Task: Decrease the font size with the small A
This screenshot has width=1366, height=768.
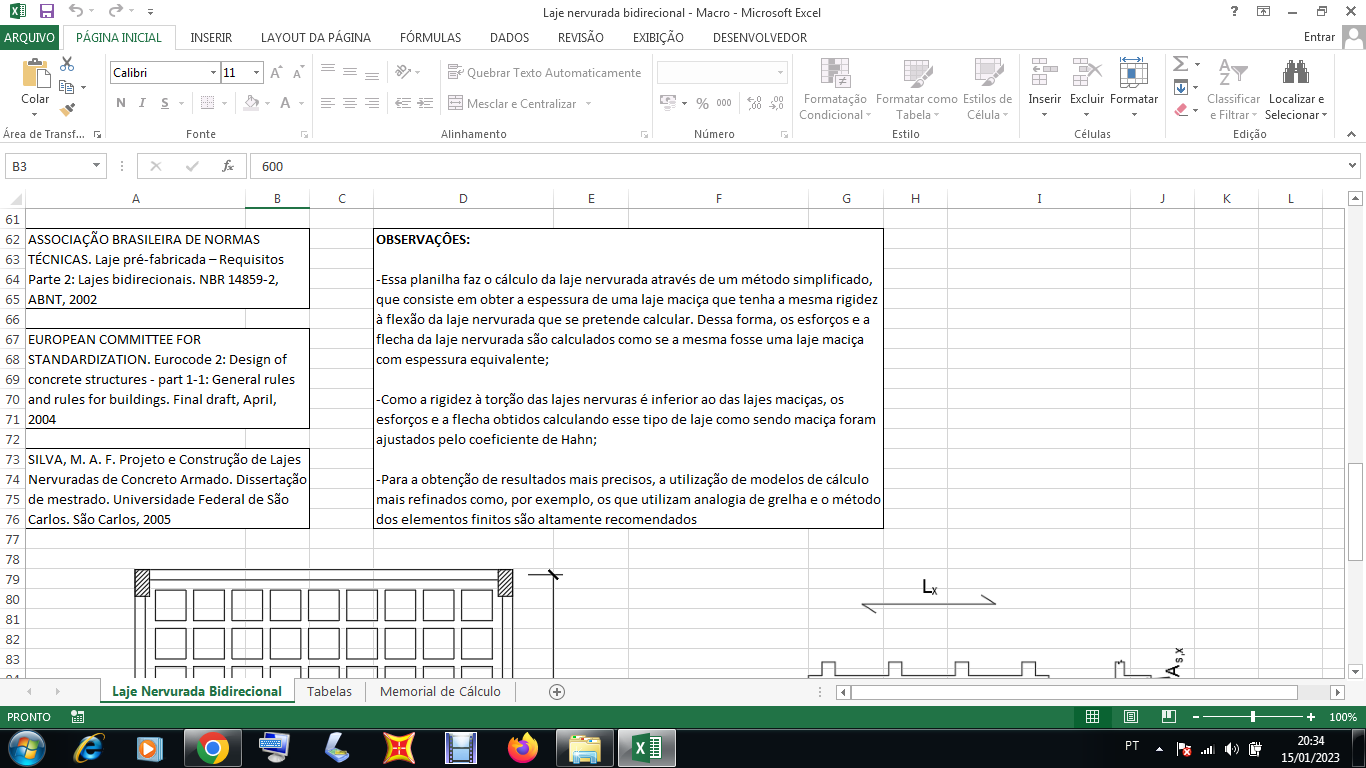Action: coord(299,73)
